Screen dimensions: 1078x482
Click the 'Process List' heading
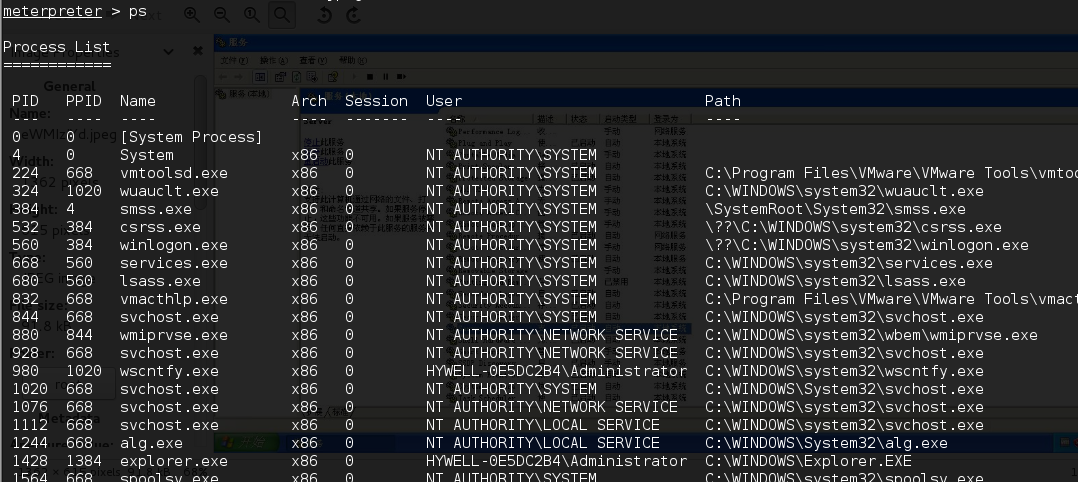click(x=56, y=47)
